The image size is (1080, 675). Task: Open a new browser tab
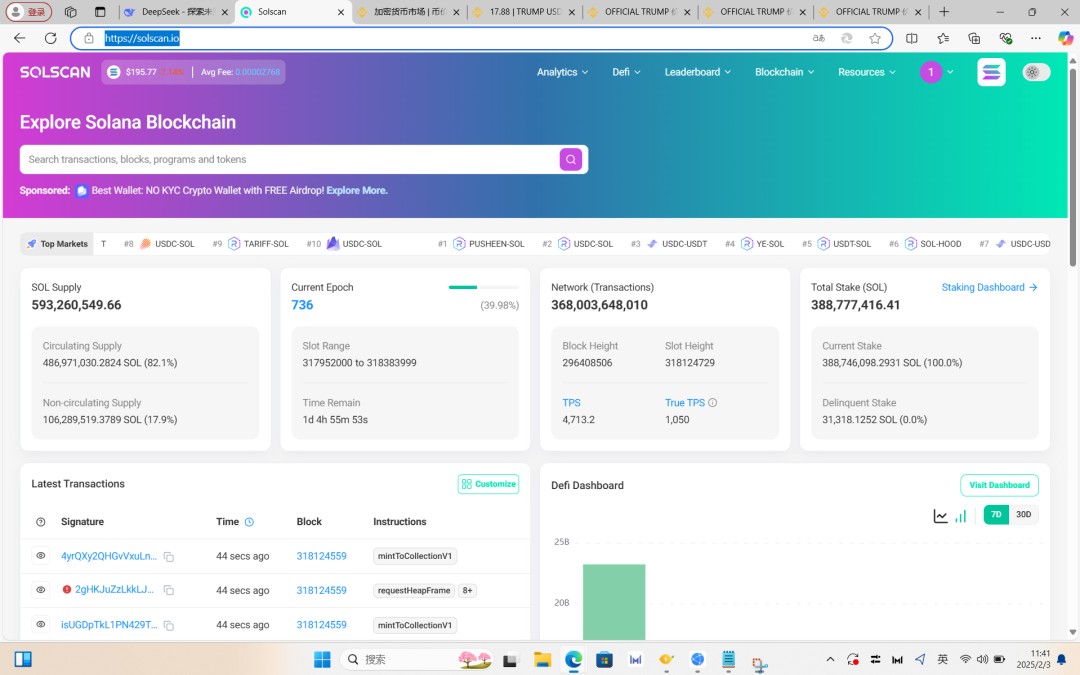tap(944, 12)
